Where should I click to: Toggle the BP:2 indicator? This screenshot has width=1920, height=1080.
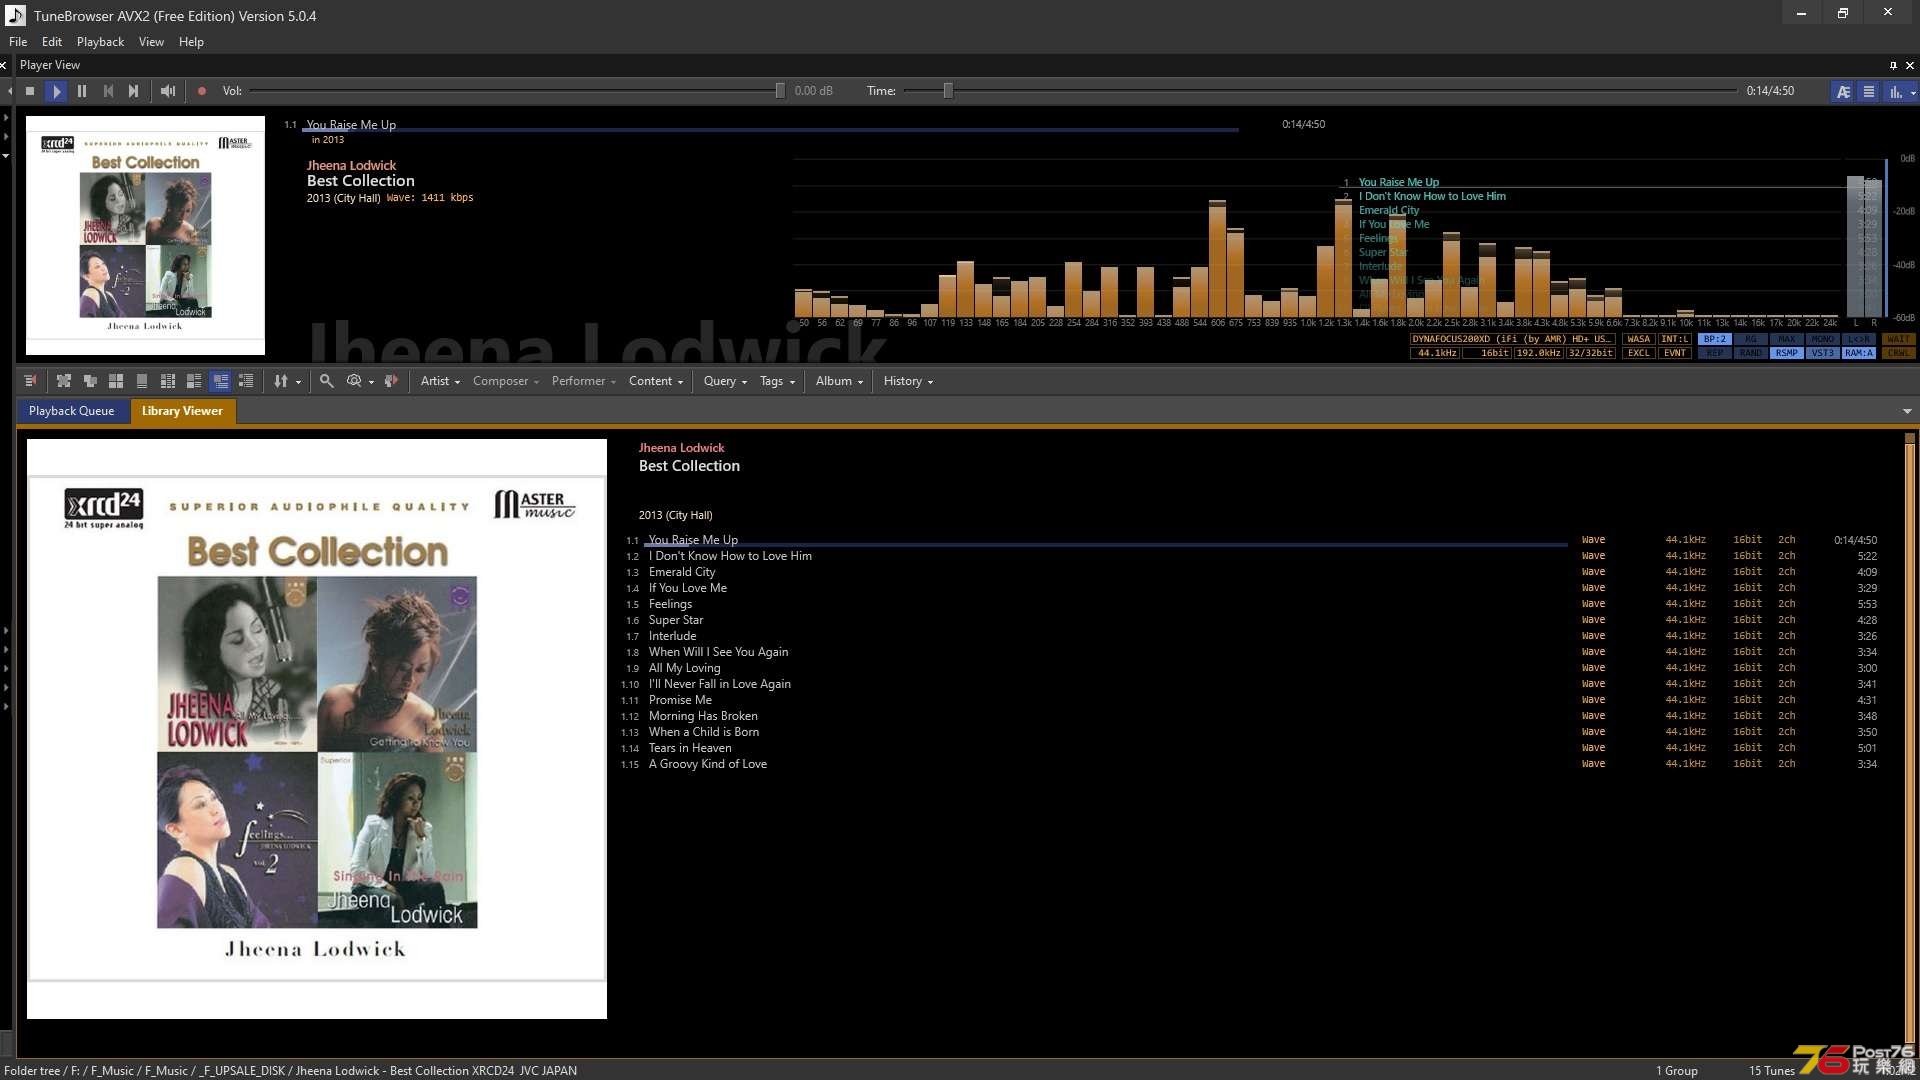1714,339
